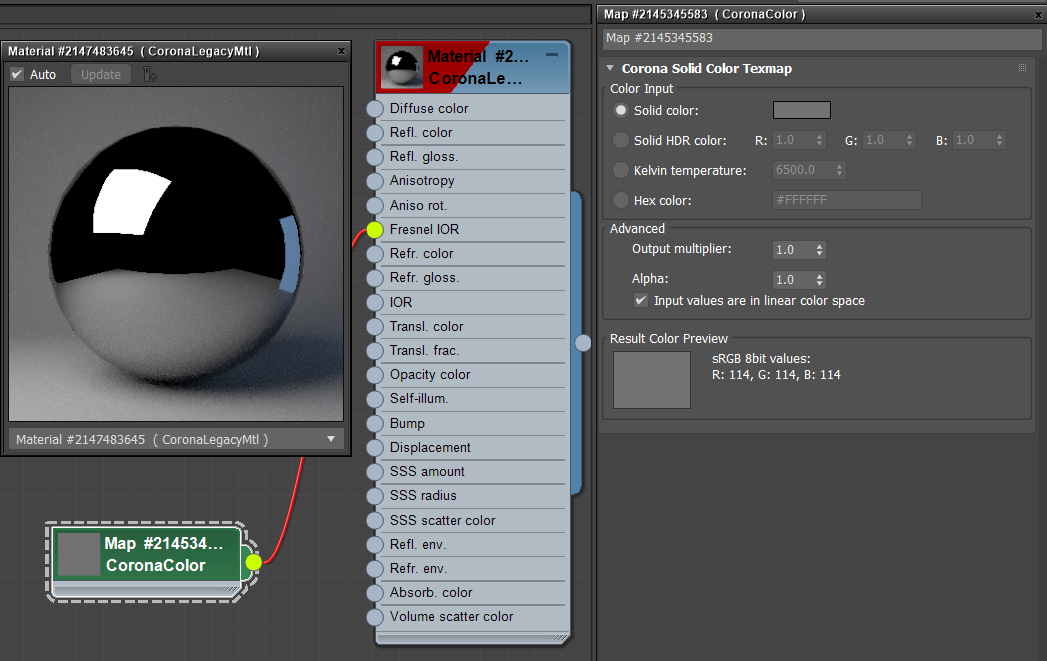Click the material node sphere thumbnail

[402, 67]
